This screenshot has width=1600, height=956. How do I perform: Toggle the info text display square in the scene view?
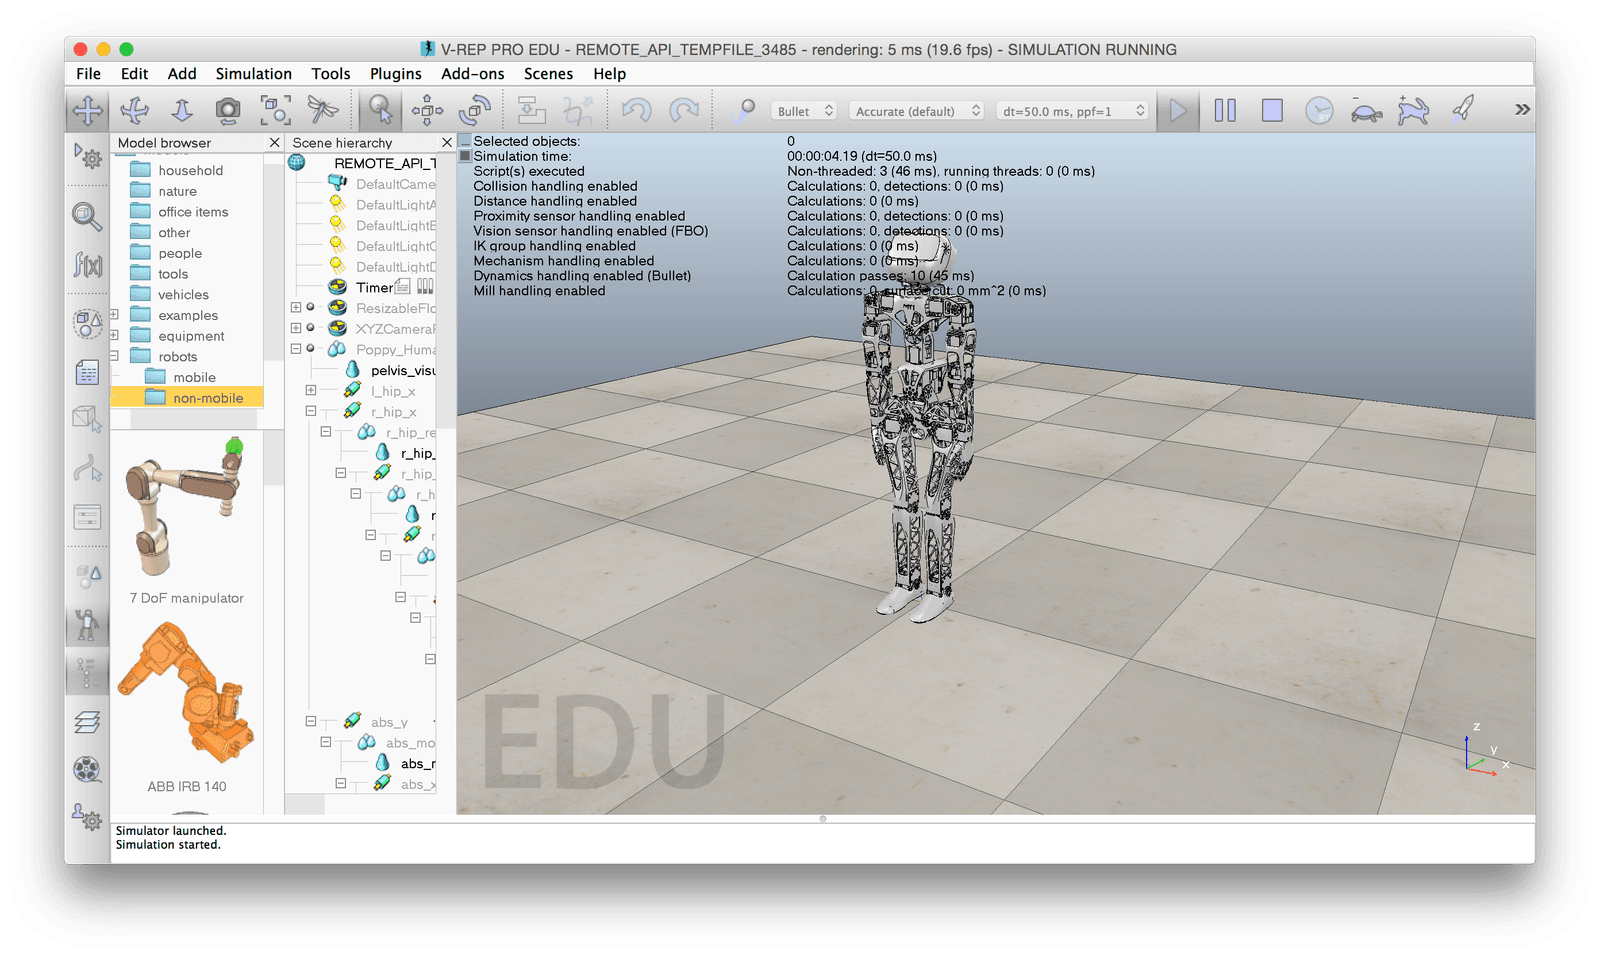(x=465, y=156)
